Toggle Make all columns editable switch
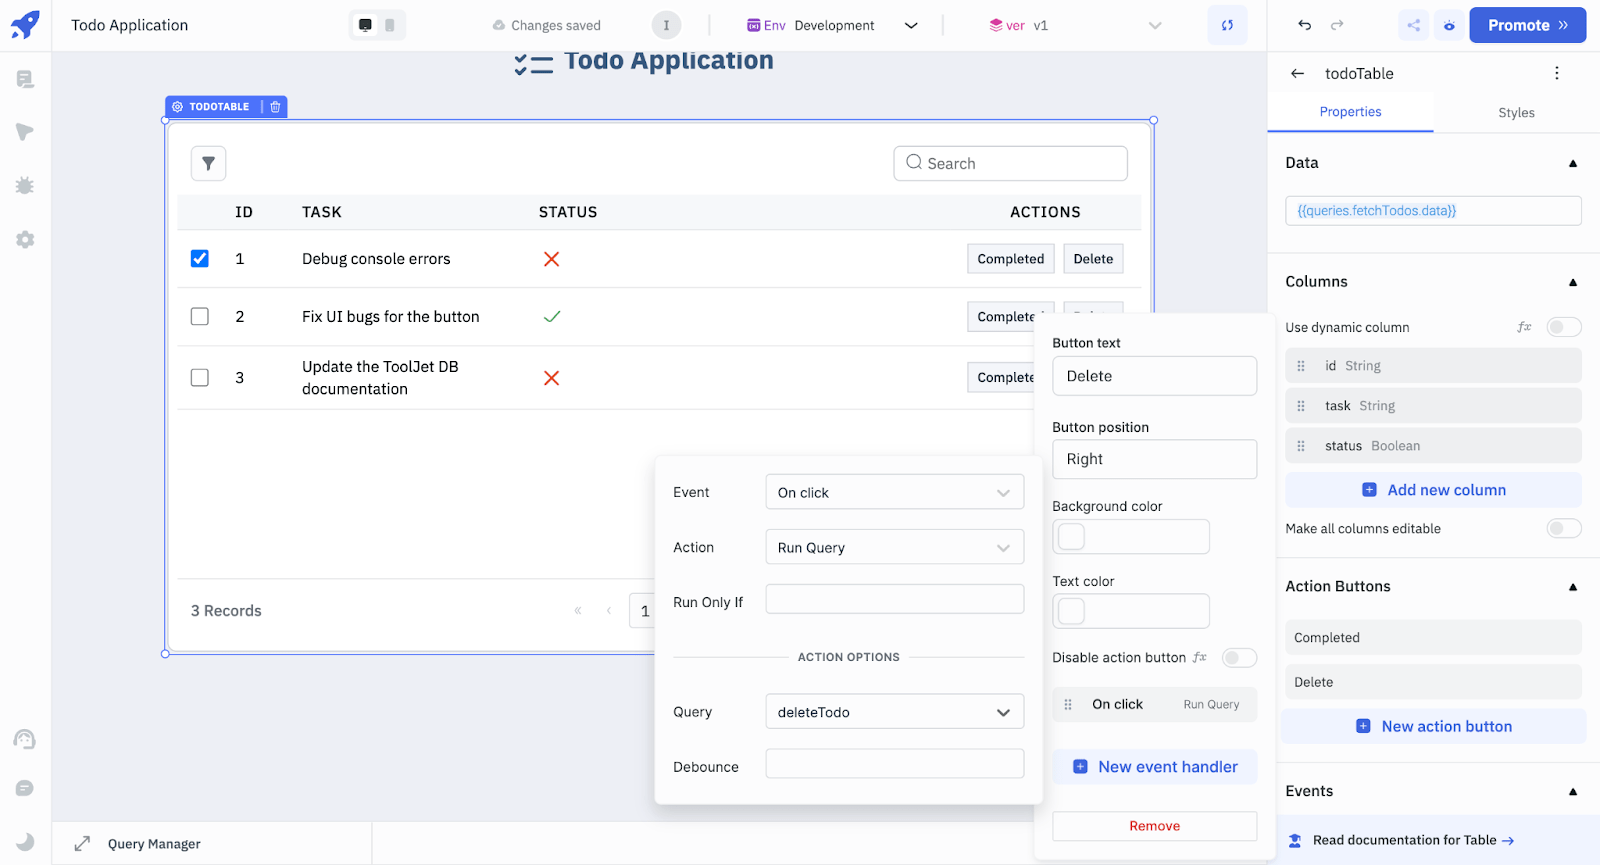 (x=1563, y=528)
